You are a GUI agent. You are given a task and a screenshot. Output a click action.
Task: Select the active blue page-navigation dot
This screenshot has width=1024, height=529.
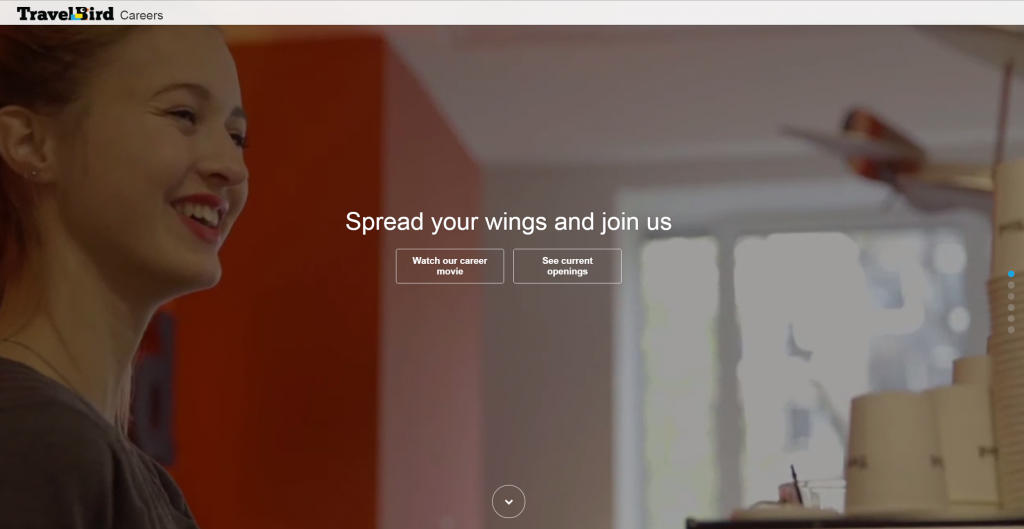(x=1011, y=274)
